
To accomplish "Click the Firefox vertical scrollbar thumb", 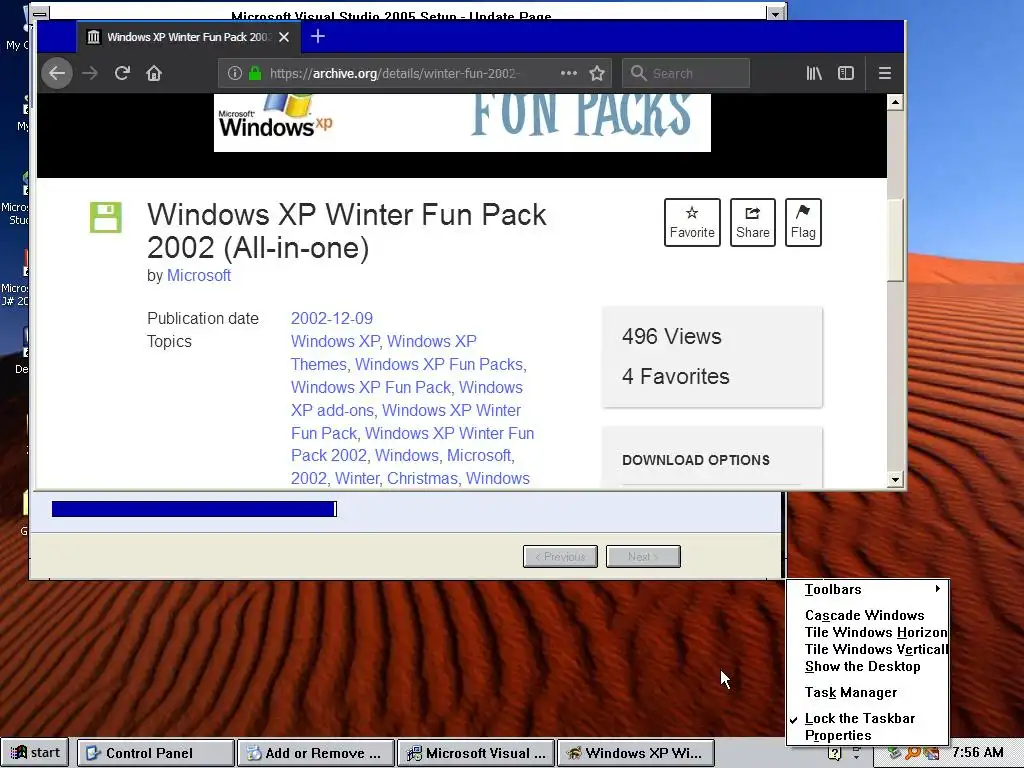I will [x=895, y=239].
